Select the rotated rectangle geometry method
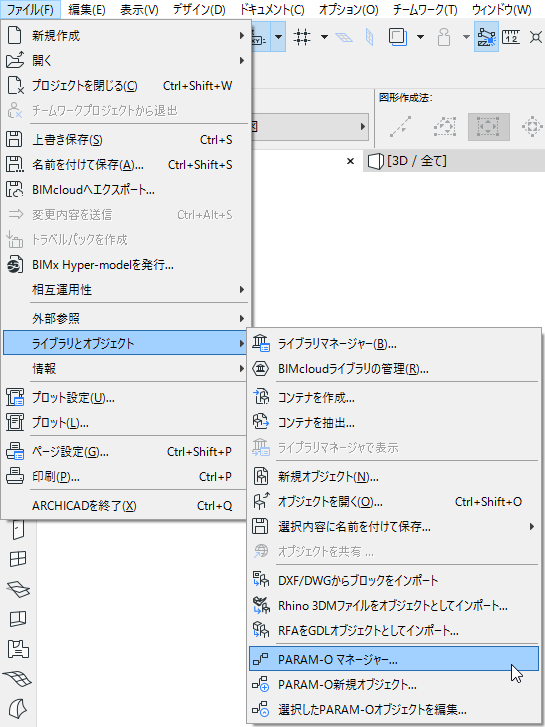Viewport: 545px width, 727px height. coord(444,127)
